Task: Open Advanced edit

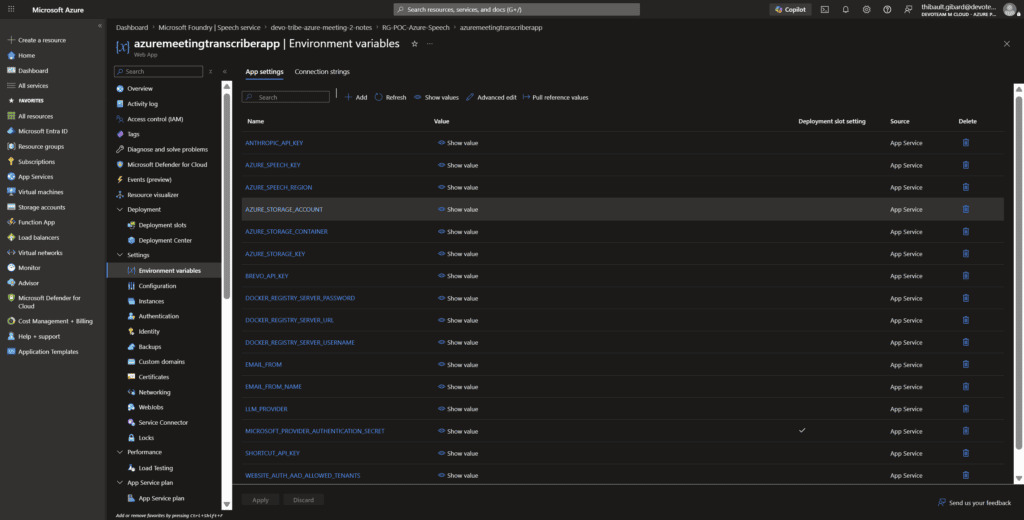Action: click(x=491, y=97)
